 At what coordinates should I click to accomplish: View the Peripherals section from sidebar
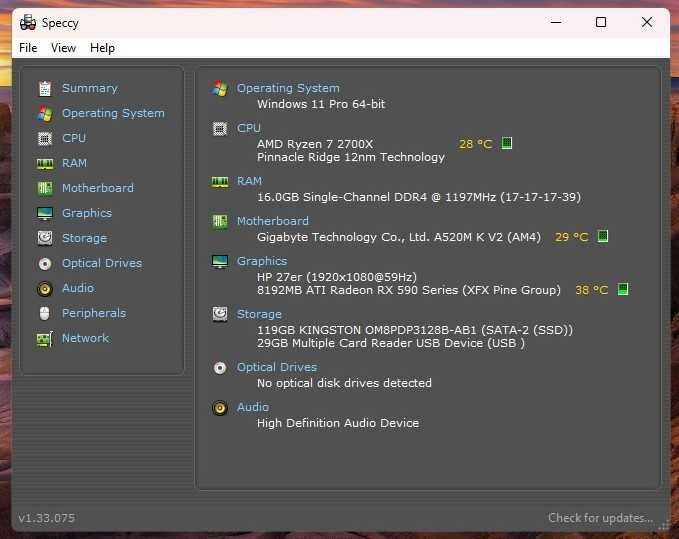[x=94, y=313]
